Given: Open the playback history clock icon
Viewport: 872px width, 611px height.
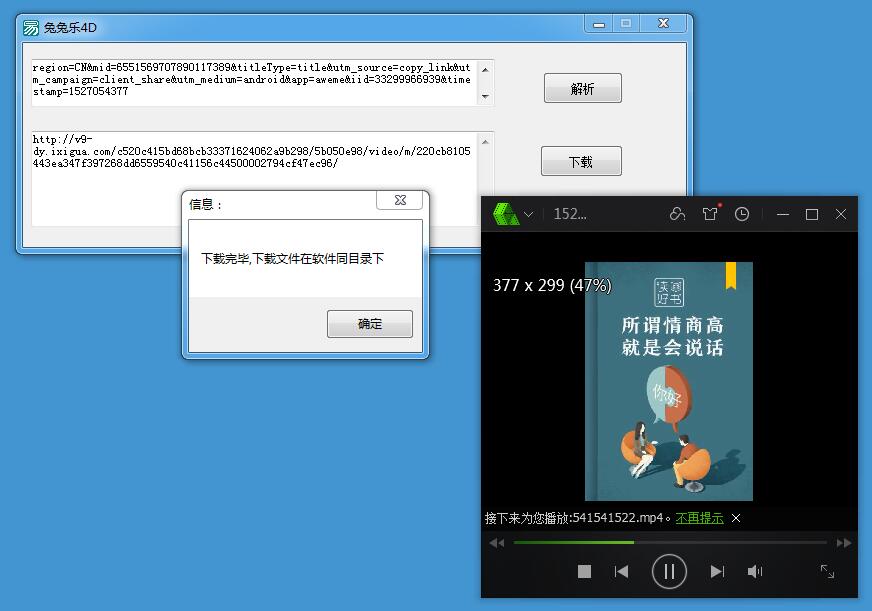Looking at the screenshot, I should coord(742,214).
